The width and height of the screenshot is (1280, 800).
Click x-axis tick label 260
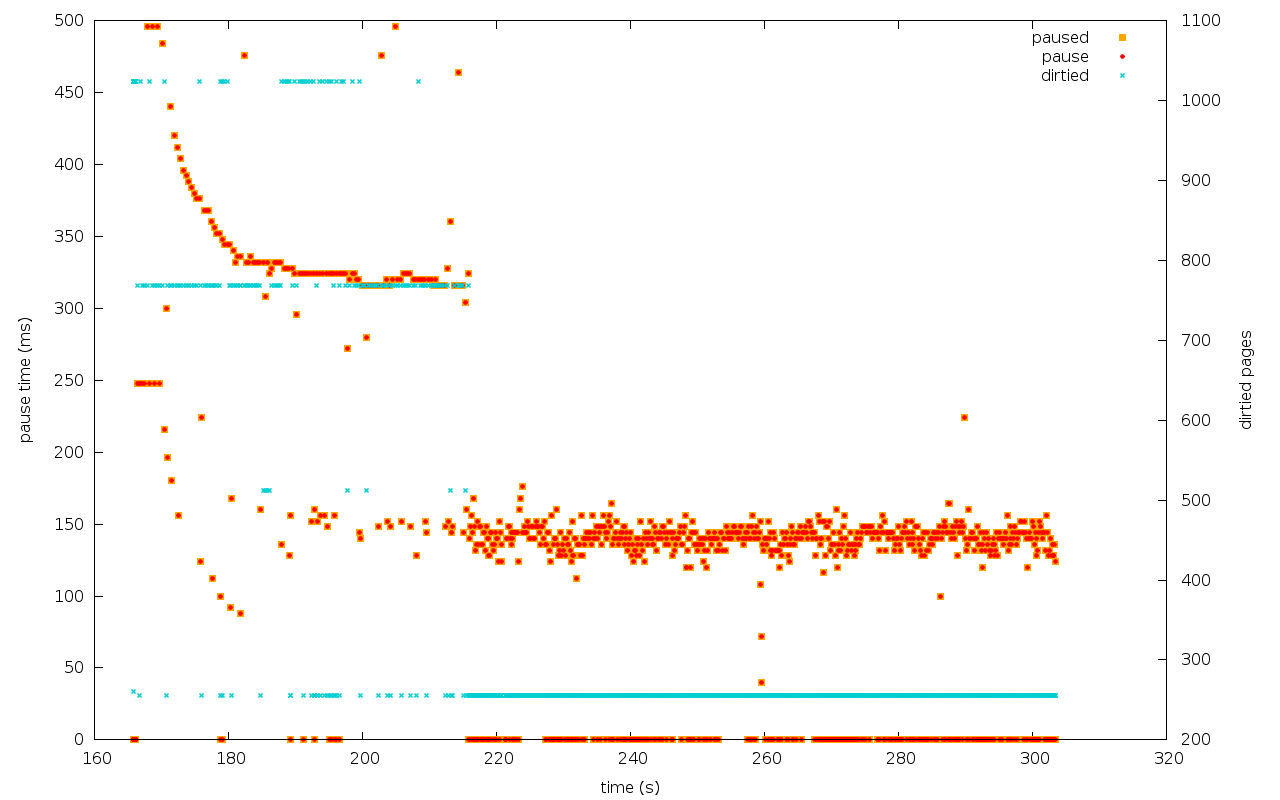pyautogui.click(x=766, y=758)
